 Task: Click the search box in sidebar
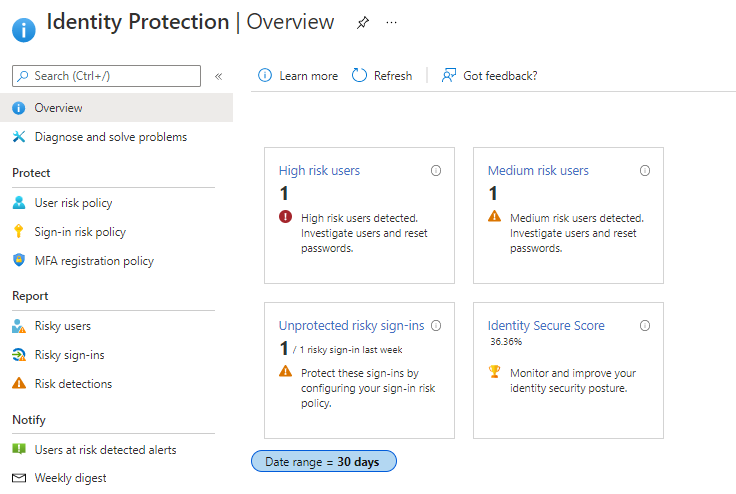[x=106, y=76]
